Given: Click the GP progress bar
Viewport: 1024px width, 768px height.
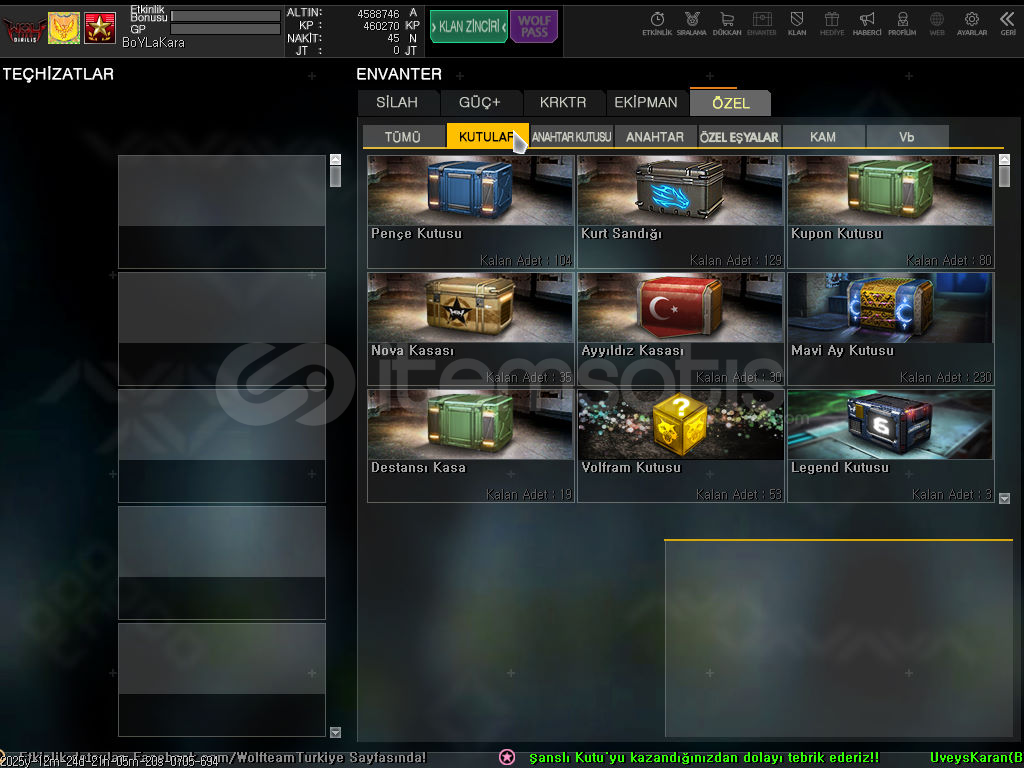Looking at the screenshot, I should point(225,29).
